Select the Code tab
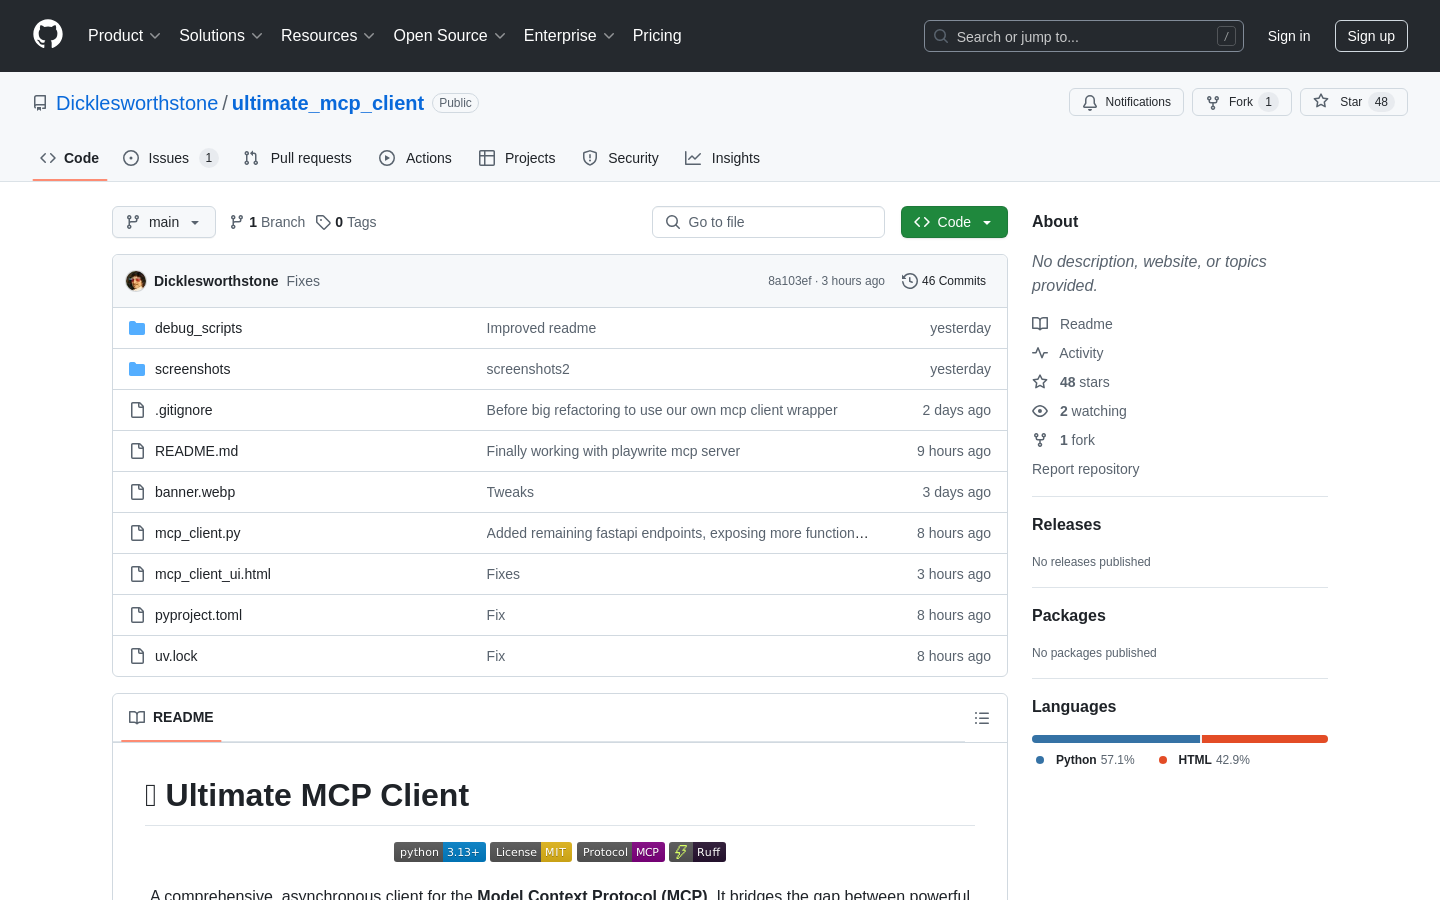This screenshot has height=900, width=1440. tap(70, 158)
